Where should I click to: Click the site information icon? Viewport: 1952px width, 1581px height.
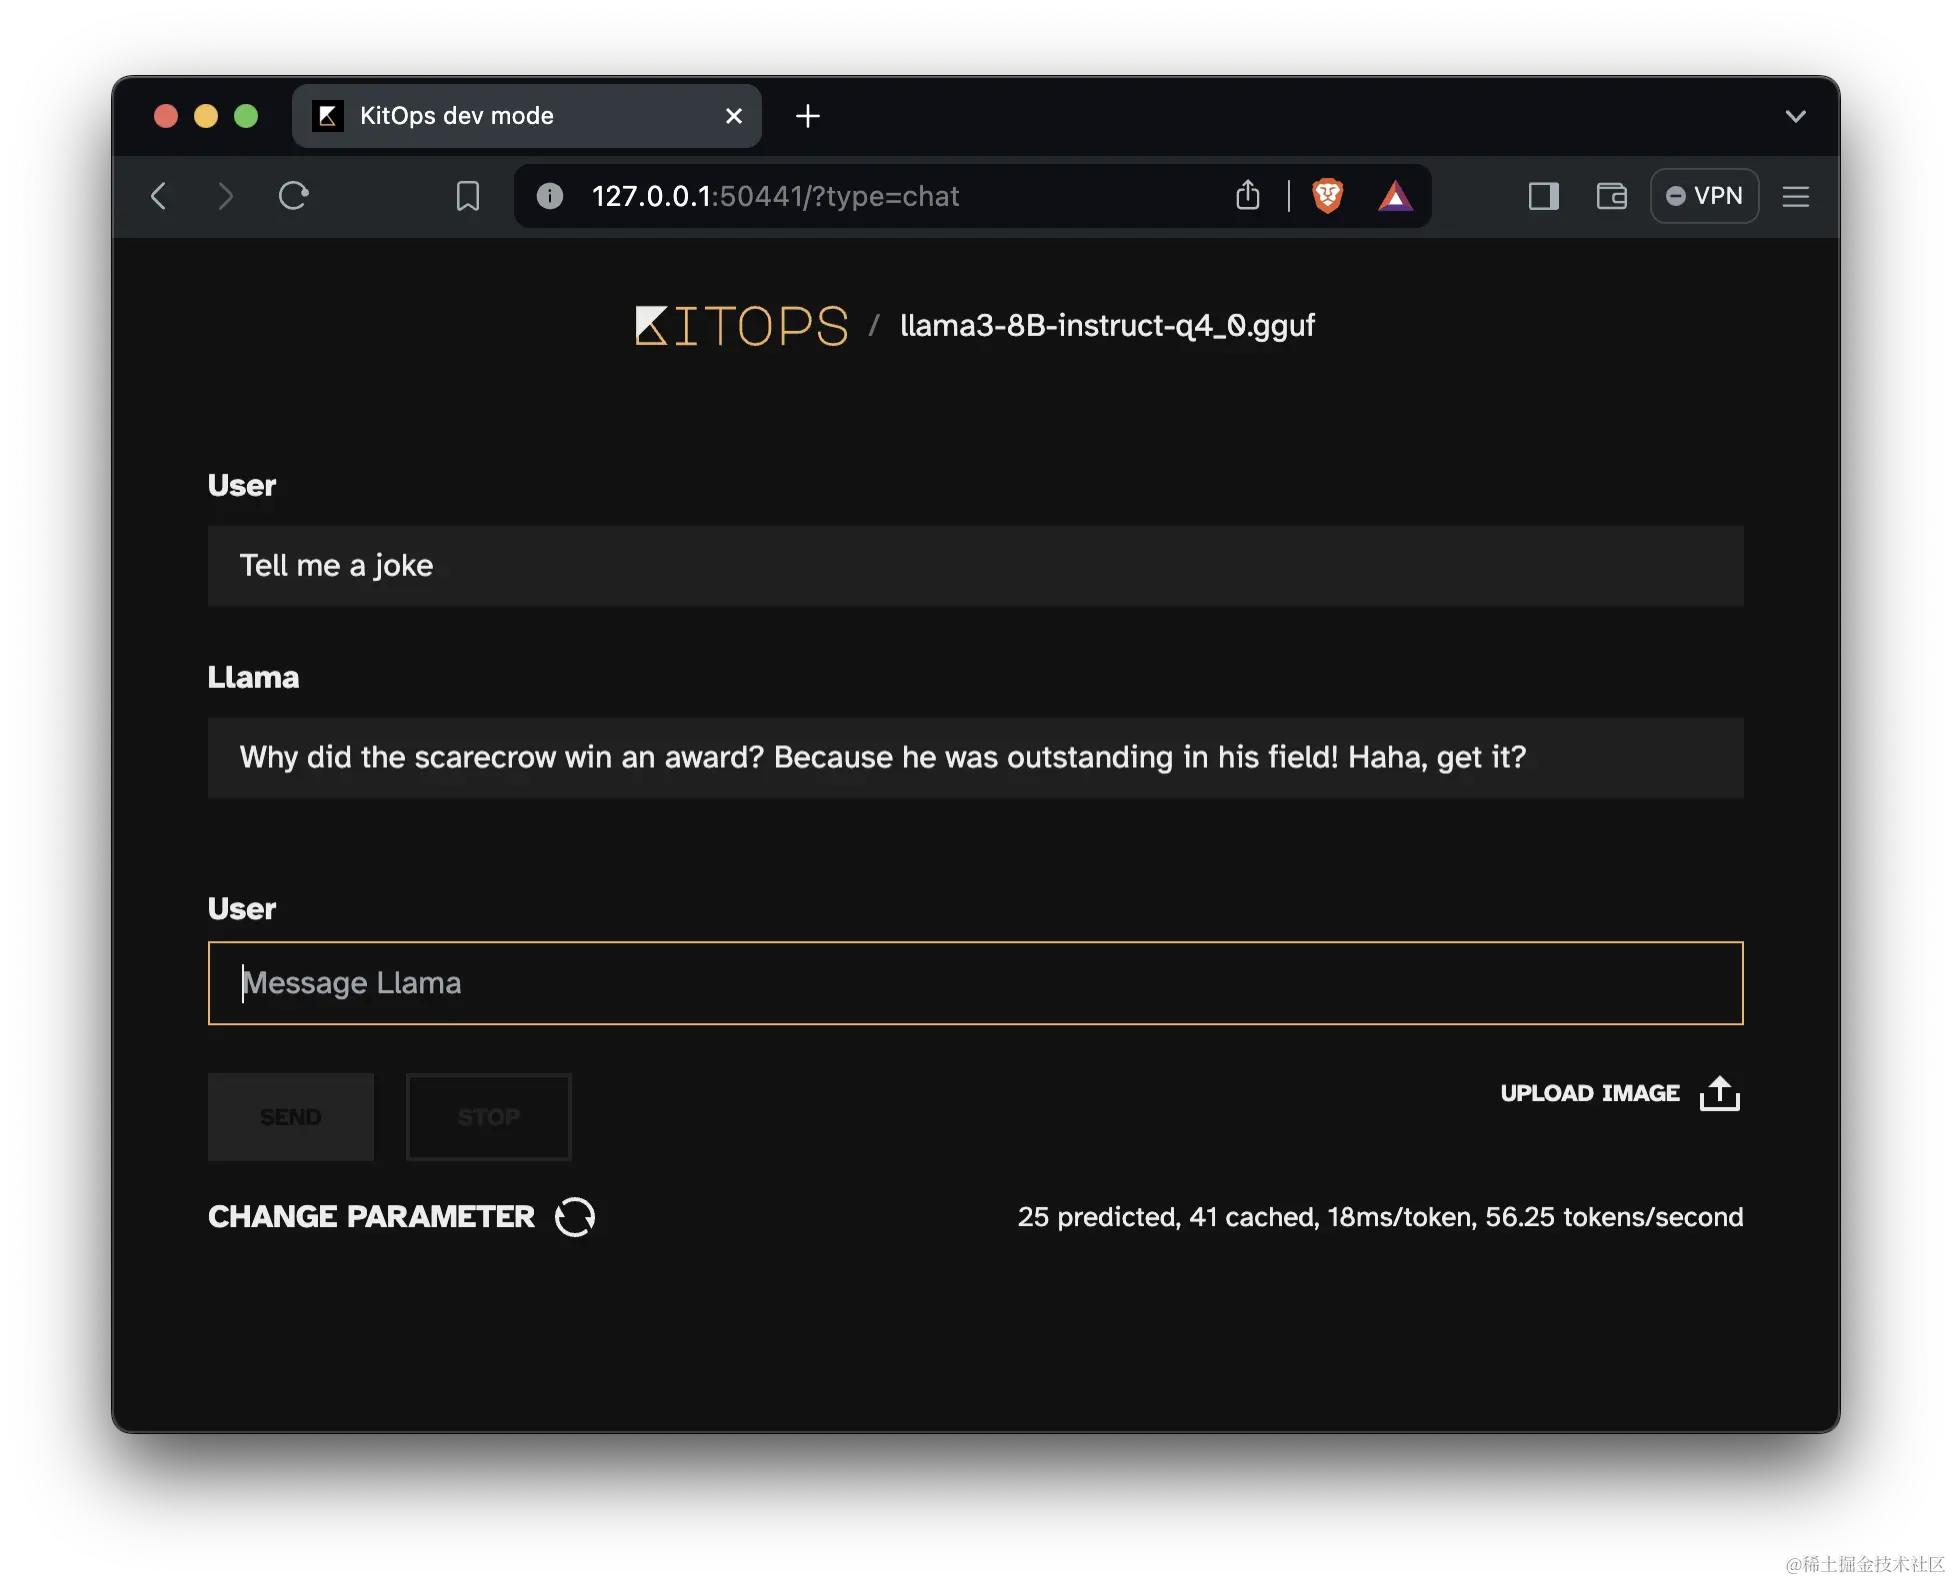(x=550, y=196)
